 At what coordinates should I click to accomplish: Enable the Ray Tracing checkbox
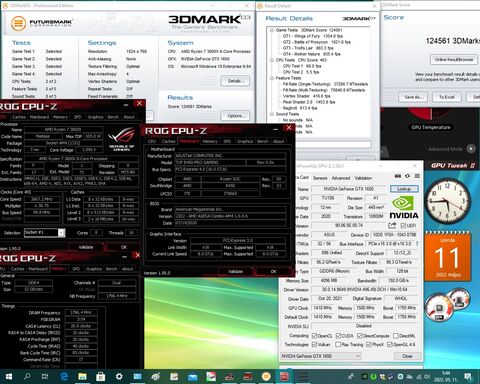[x=338, y=344]
